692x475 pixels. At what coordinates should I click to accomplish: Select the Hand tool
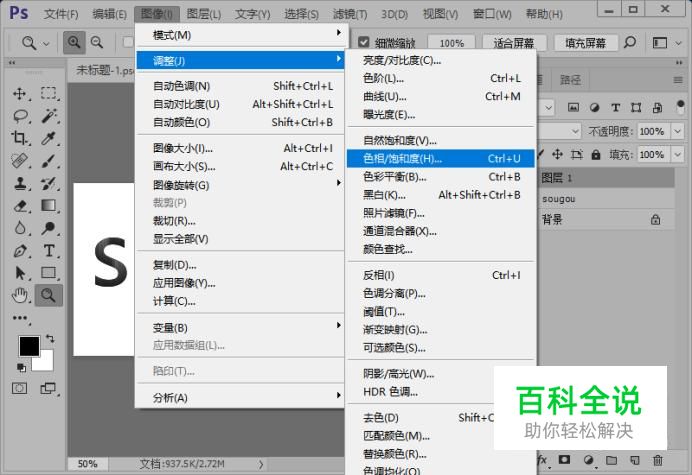point(20,295)
